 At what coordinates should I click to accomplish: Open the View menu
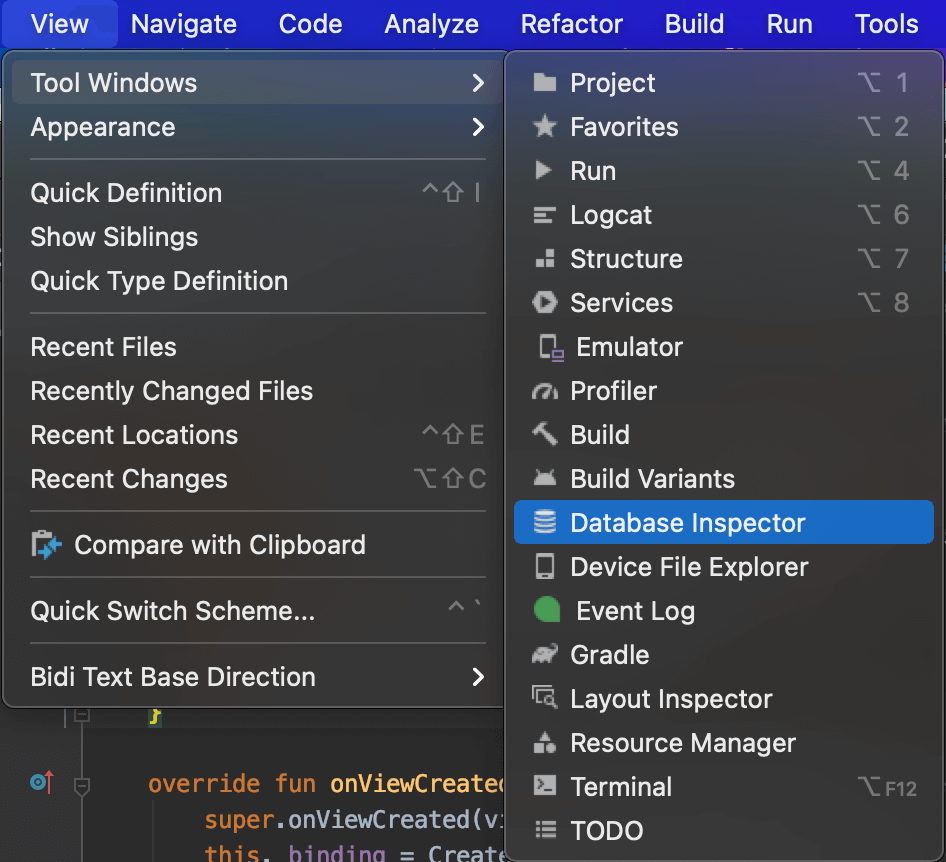[x=60, y=24]
